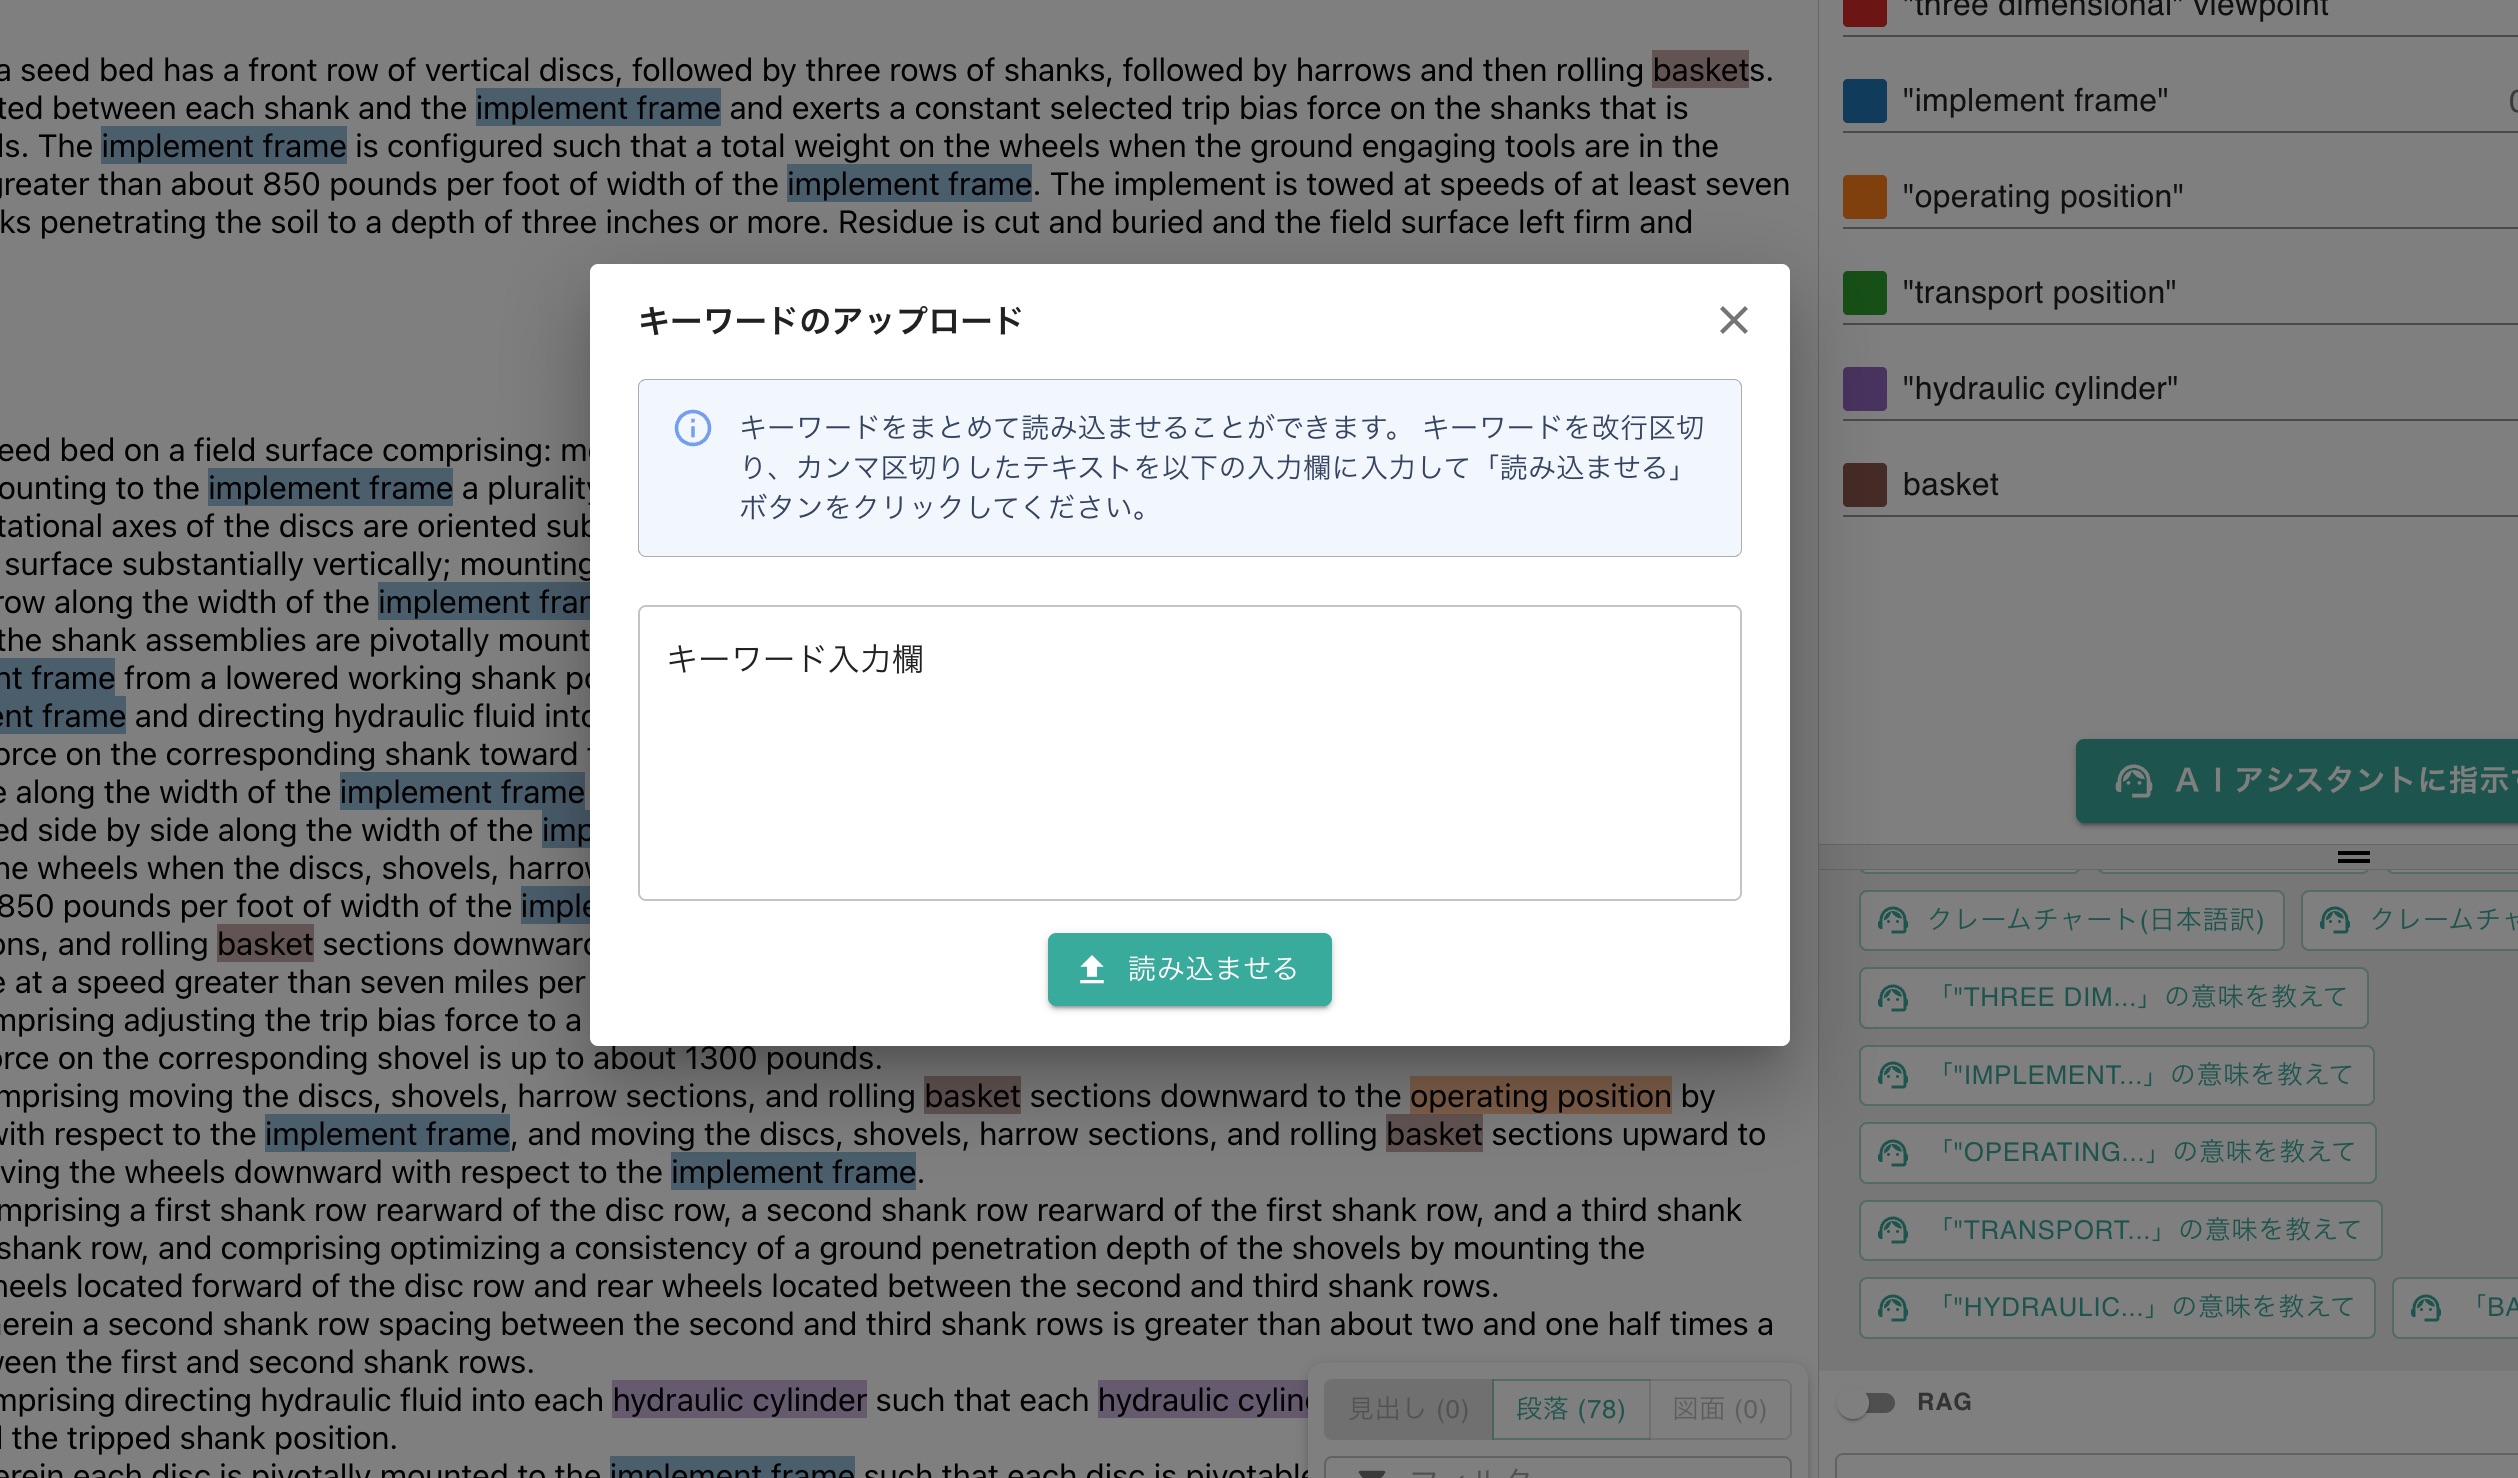2518x1478 pixels.
Task: Select the green "transport position" color swatch
Action: tap(1864, 293)
